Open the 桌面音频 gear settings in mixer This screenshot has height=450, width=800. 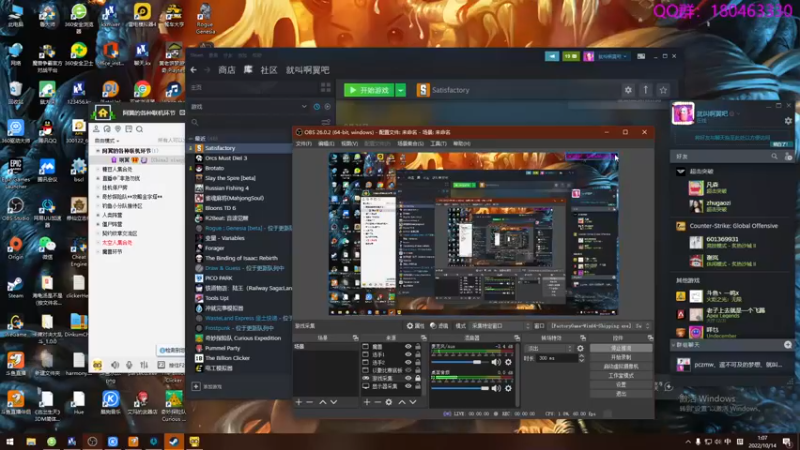pyautogui.click(x=508, y=388)
